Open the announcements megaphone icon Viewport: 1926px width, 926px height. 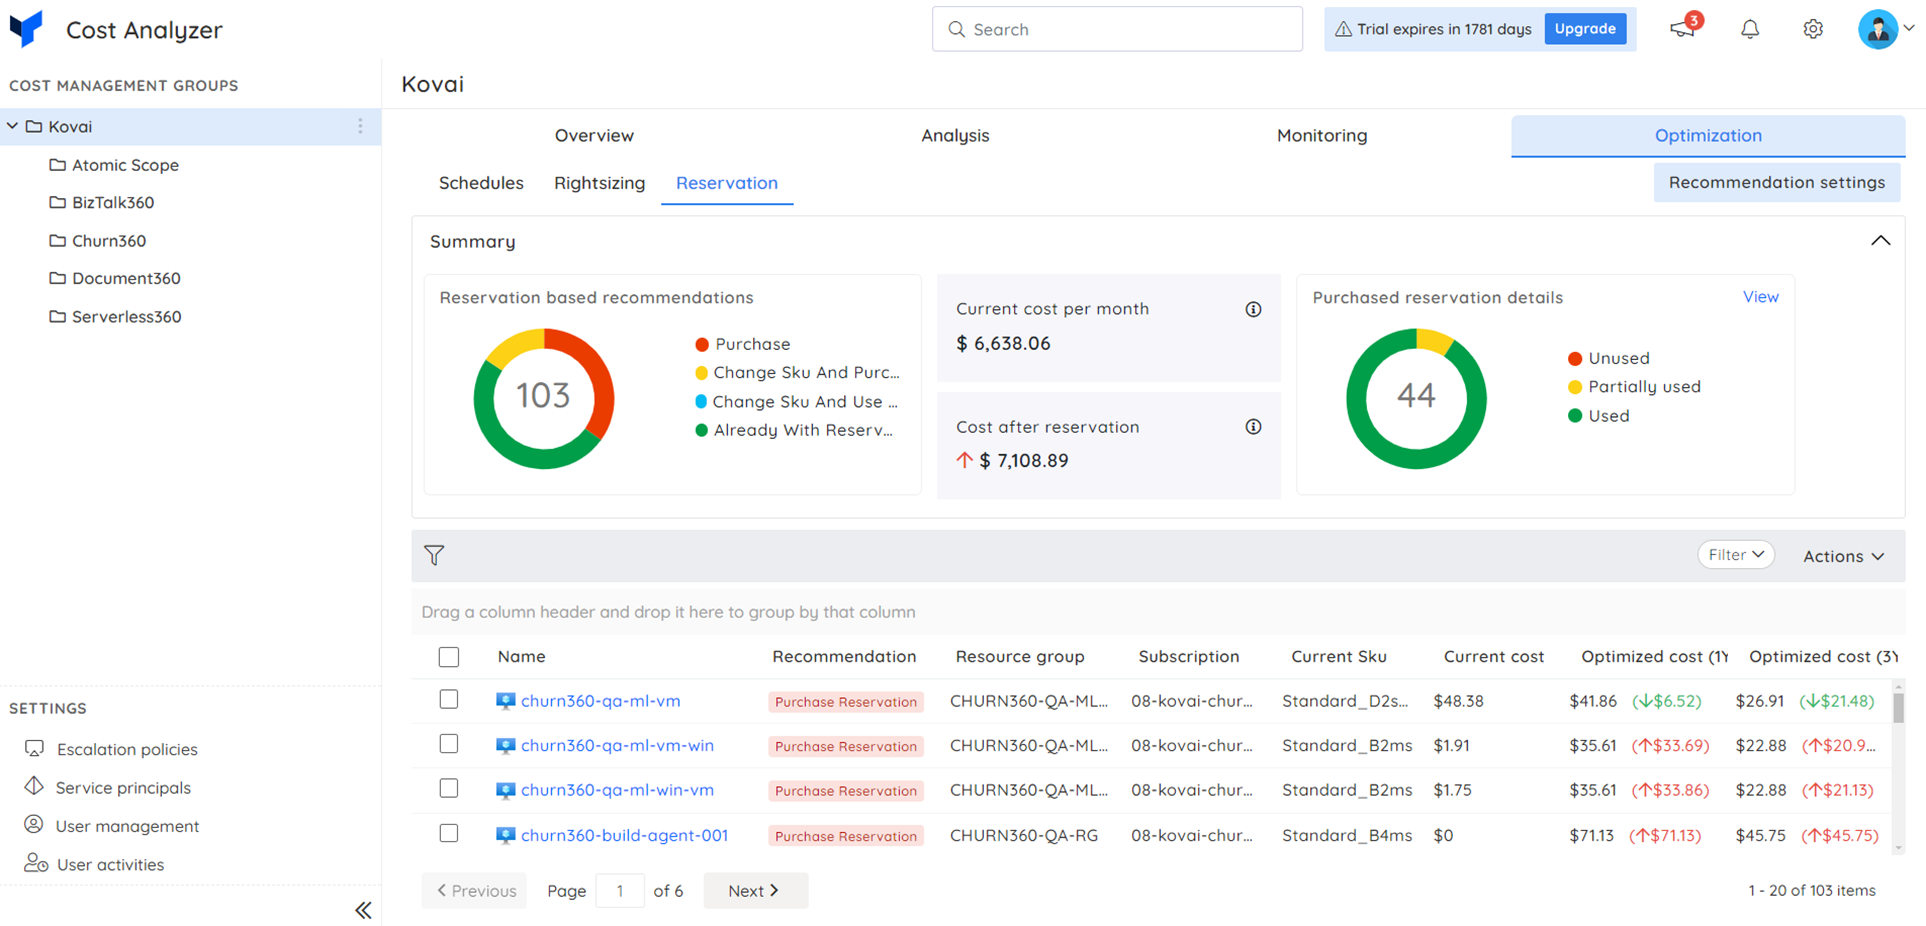click(x=1682, y=29)
